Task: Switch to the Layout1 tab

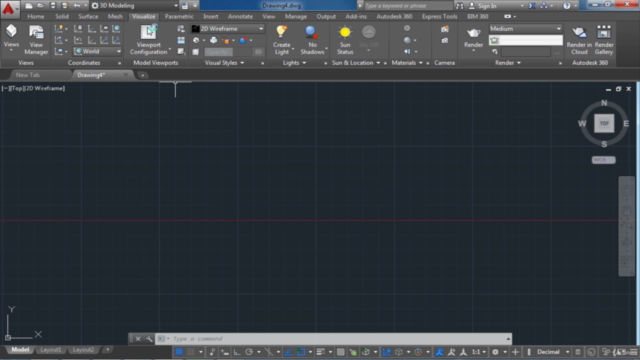Action: (x=51, y=350)
